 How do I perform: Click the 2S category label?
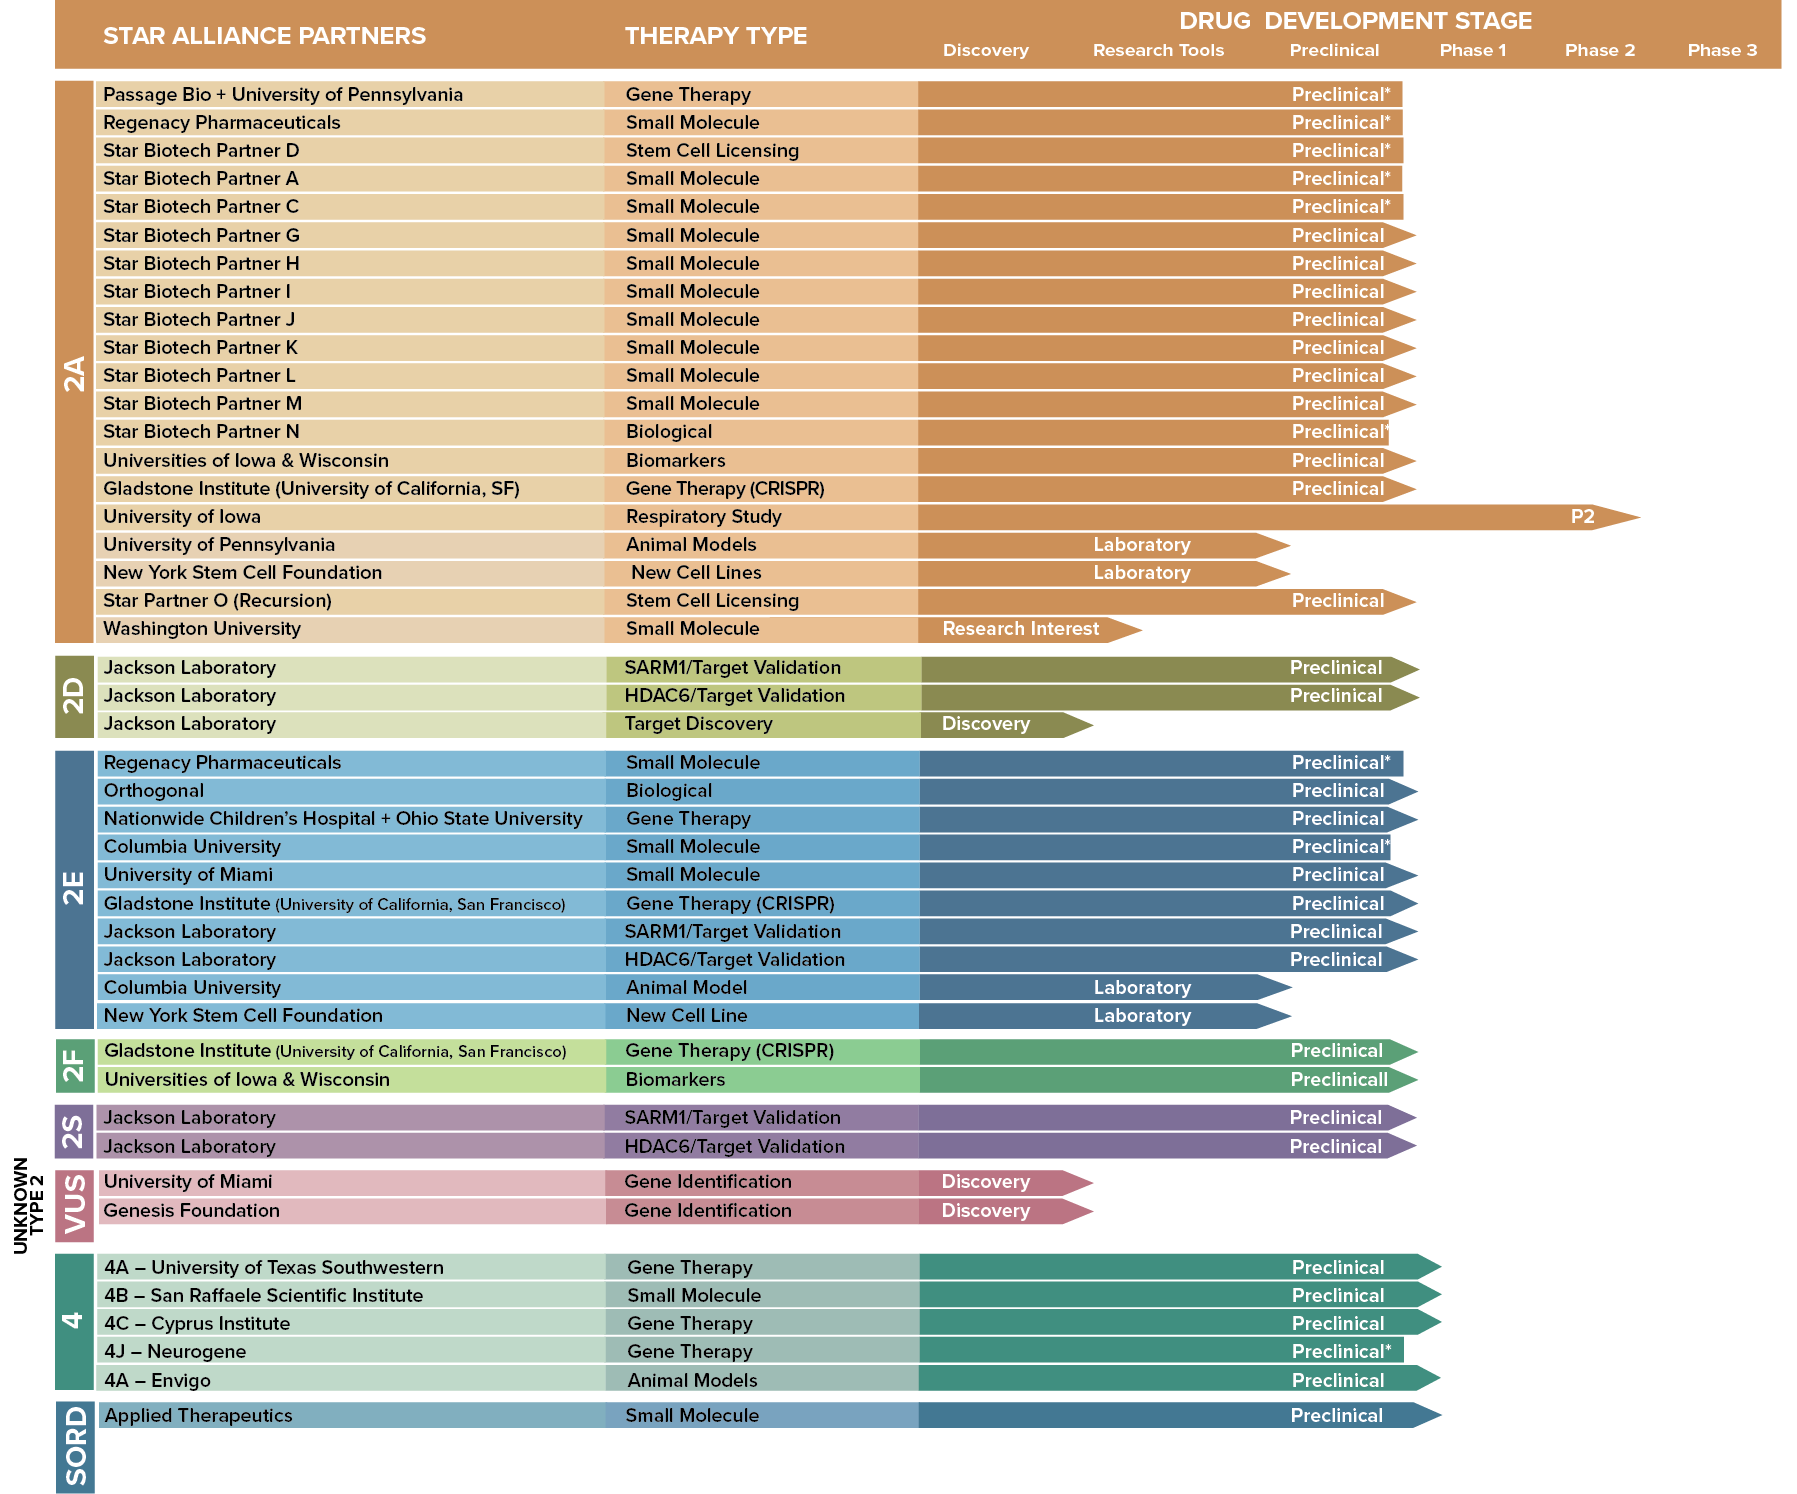tap(75, 1132)
